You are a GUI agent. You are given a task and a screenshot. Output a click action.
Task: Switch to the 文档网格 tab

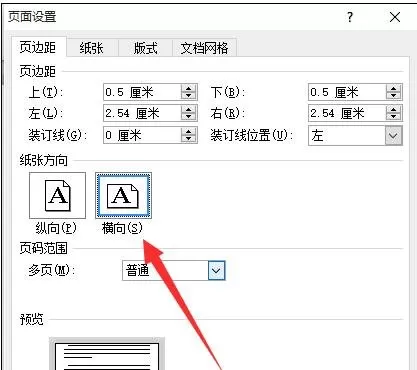point(204,48)
